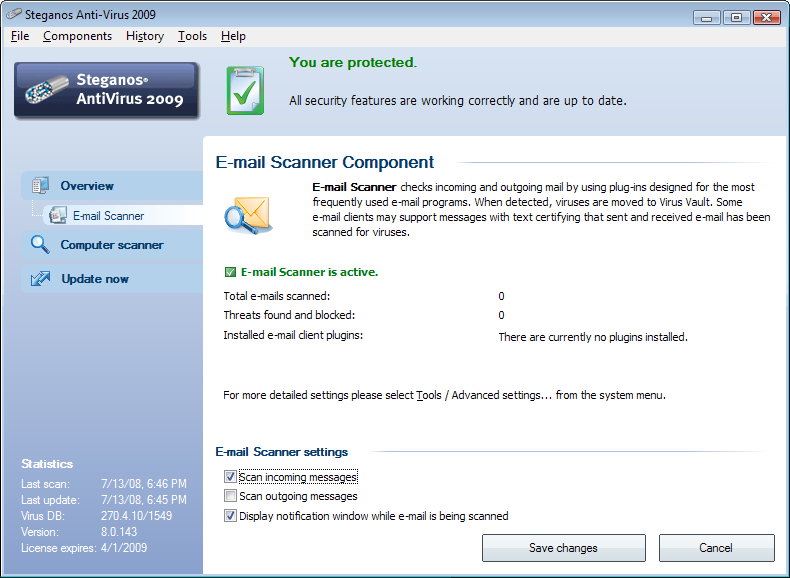The width and height of the screenshot is (790, 578).
Task: Click Save changes button
Action: click(x=563, y=548)
